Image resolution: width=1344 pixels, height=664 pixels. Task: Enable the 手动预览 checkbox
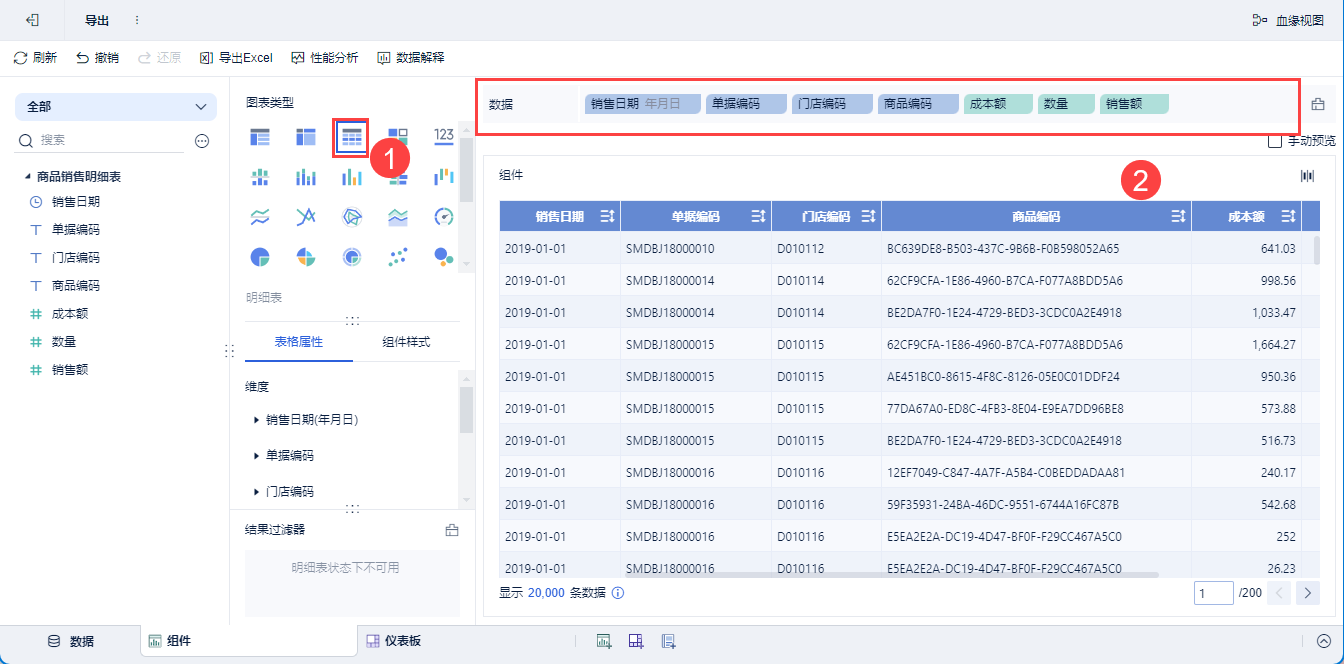[1274, 141]
